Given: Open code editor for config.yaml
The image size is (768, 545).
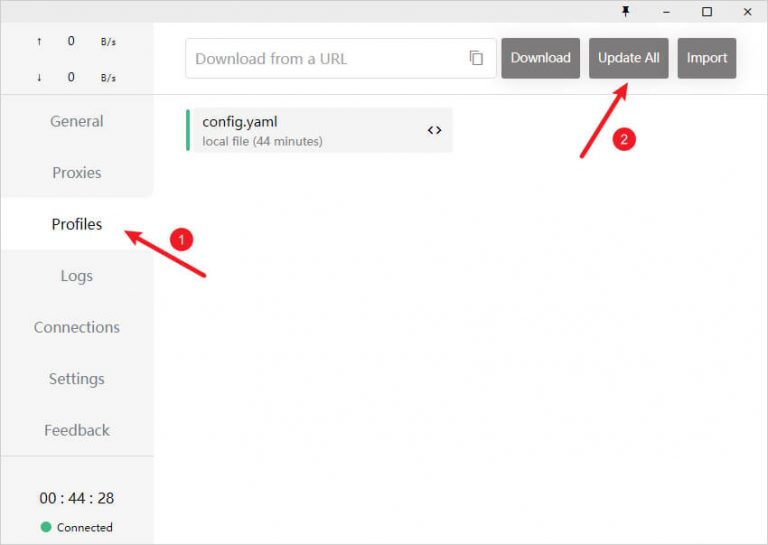Looking at the screenshot, I should tap(434, 130).
